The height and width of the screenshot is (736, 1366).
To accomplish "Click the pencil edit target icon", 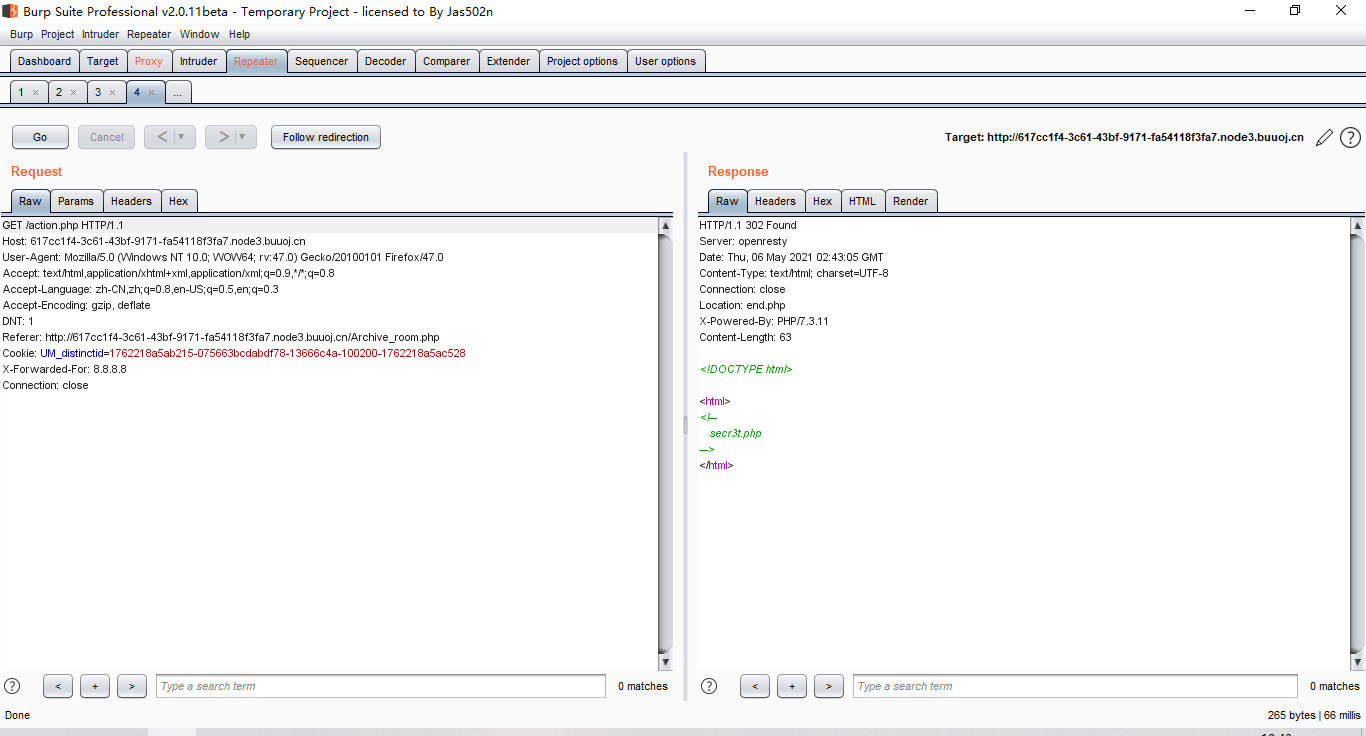I will (x=1324, y=138).
